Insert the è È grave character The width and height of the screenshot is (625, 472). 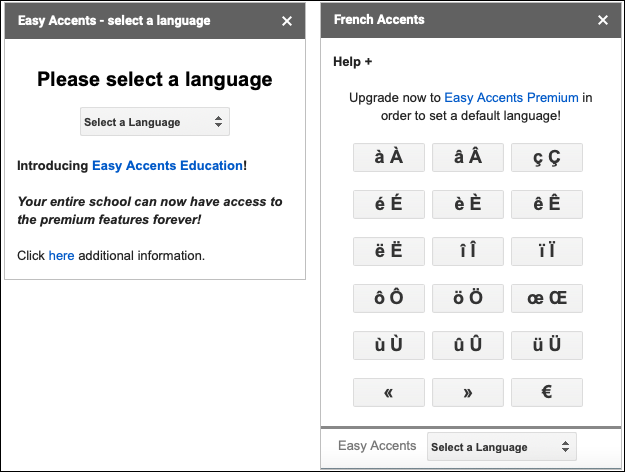tap(468, 205)
